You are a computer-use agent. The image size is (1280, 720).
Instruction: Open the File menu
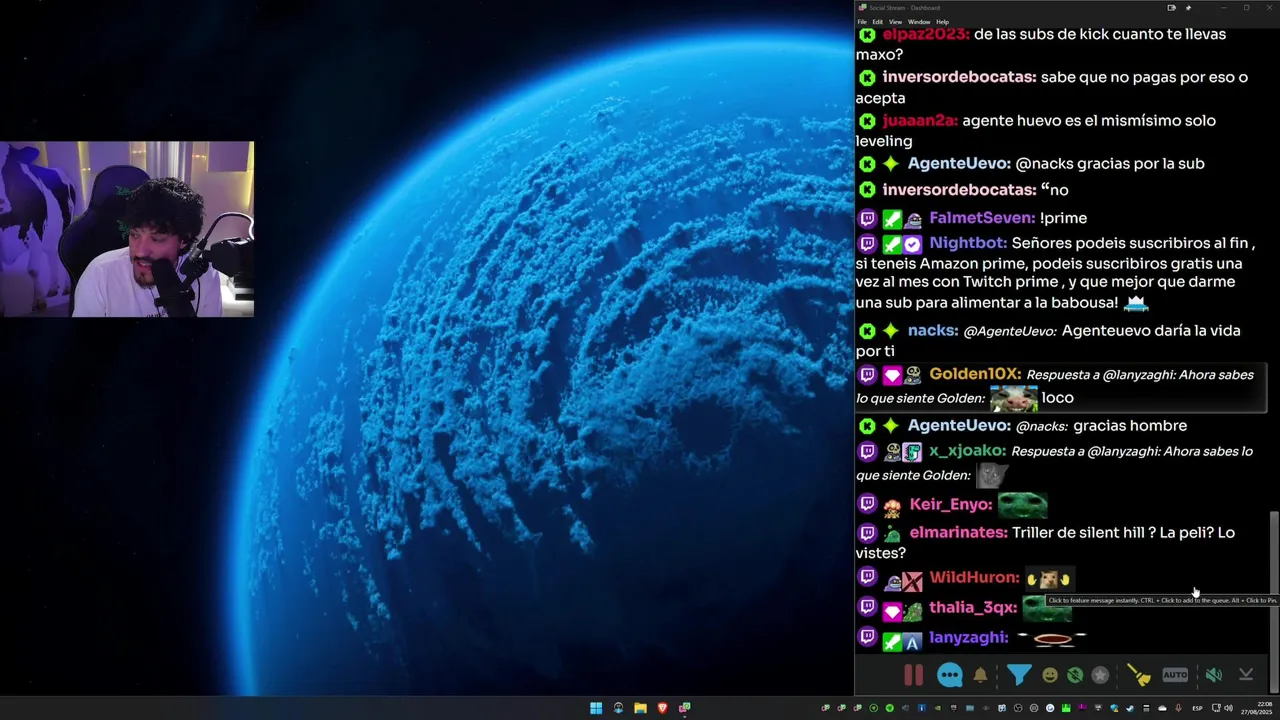pos(862,21)
